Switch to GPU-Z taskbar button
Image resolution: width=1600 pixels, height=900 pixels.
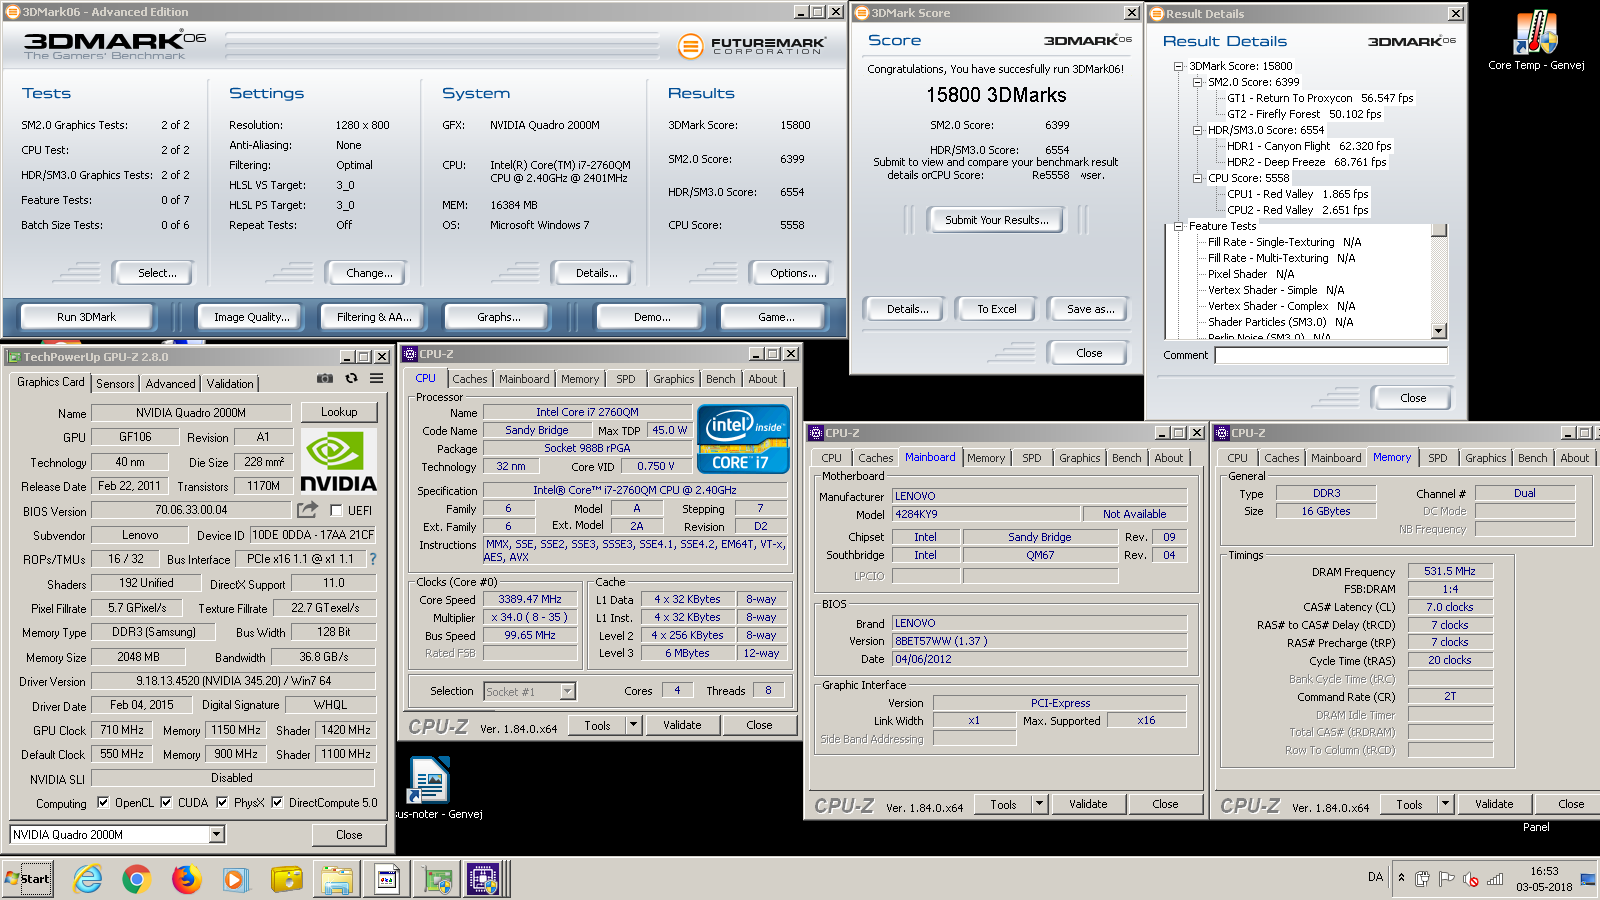point(437,879)
